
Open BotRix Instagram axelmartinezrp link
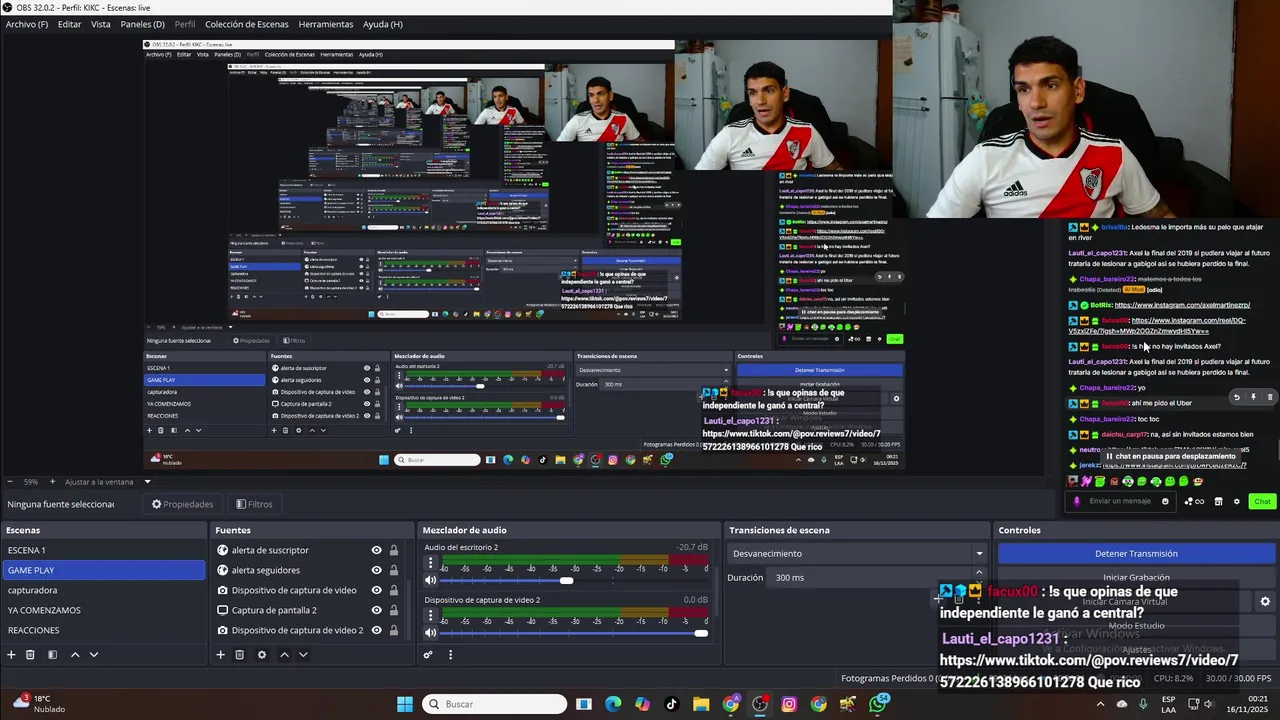[x=1182, y=305]
